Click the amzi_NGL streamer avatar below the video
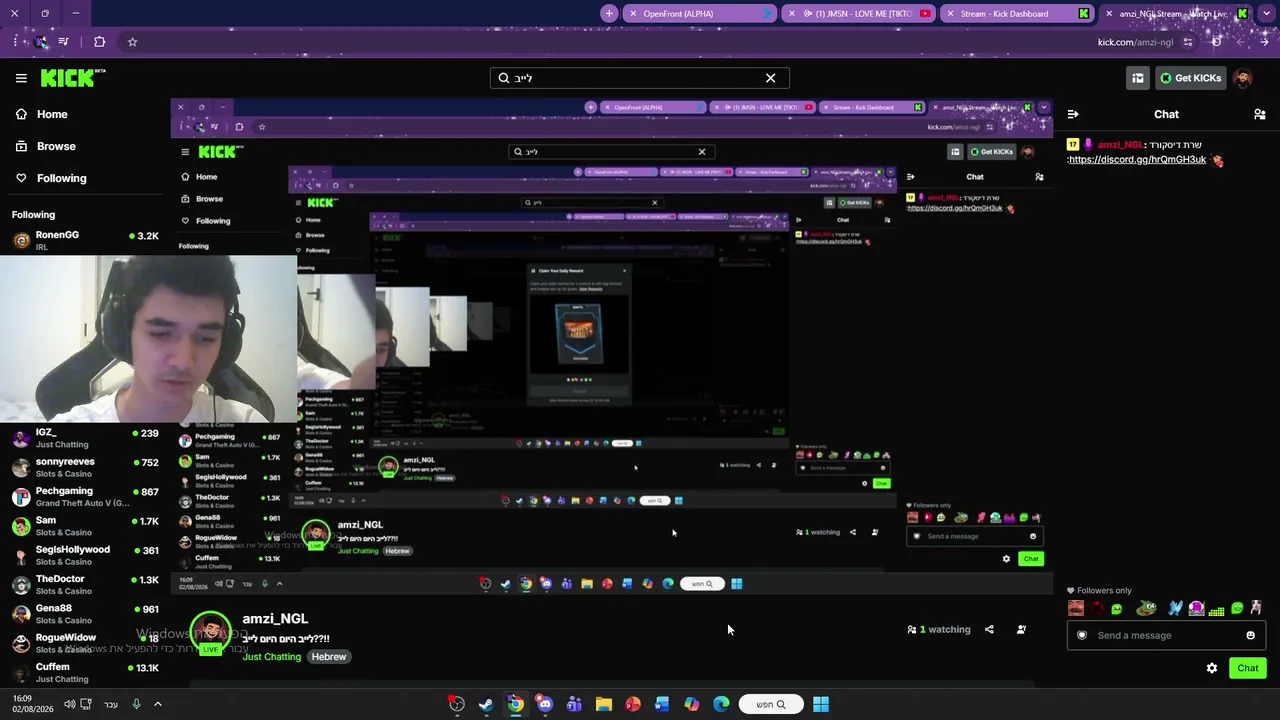The width and height of the screenshot is (1280, 720). tap(210, 633)
